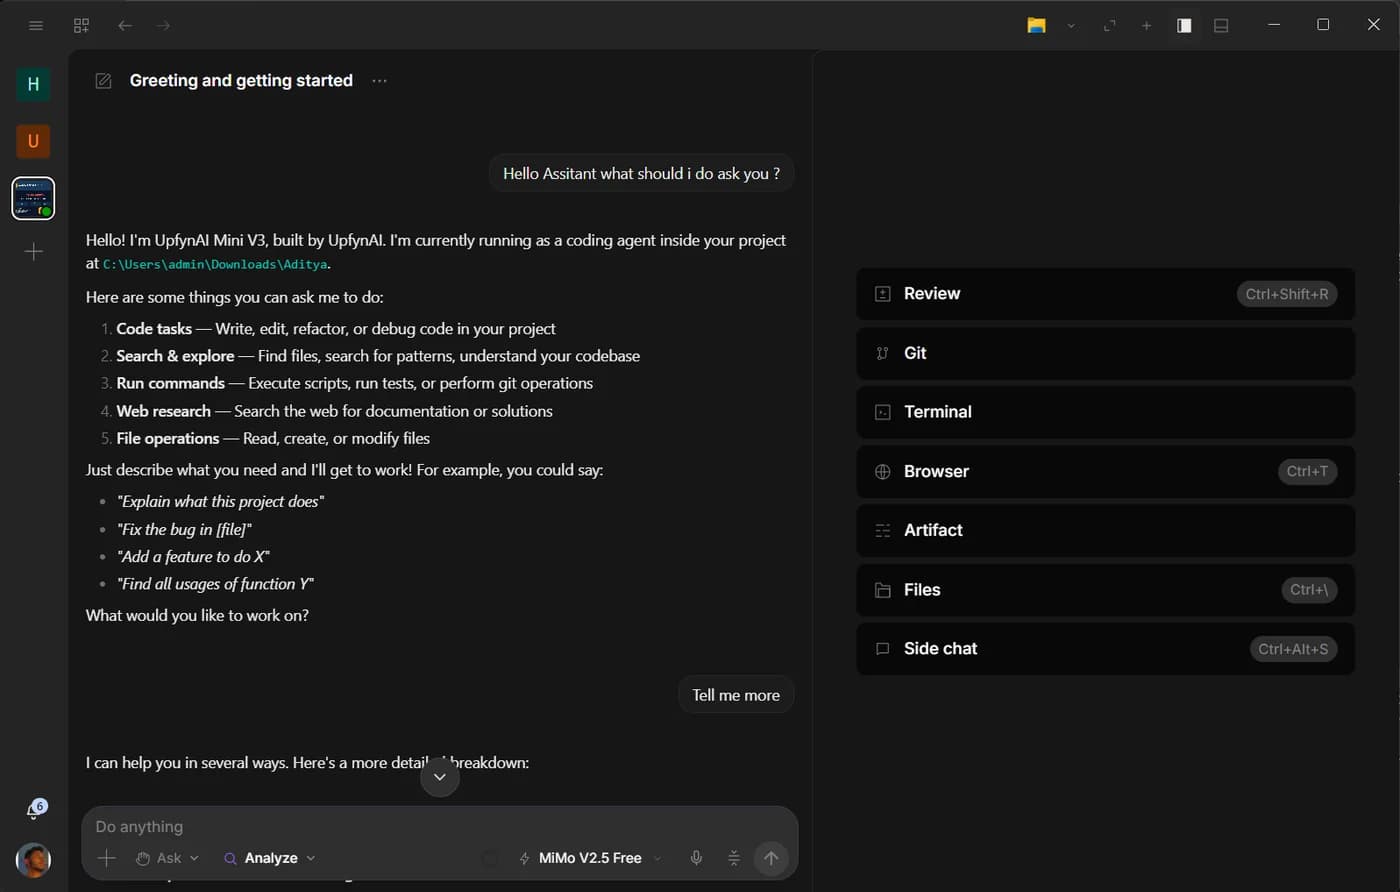Click the user avatar in the sidebar
Viewport: 1400px width, 892px height.
click(x=33, y=860)
